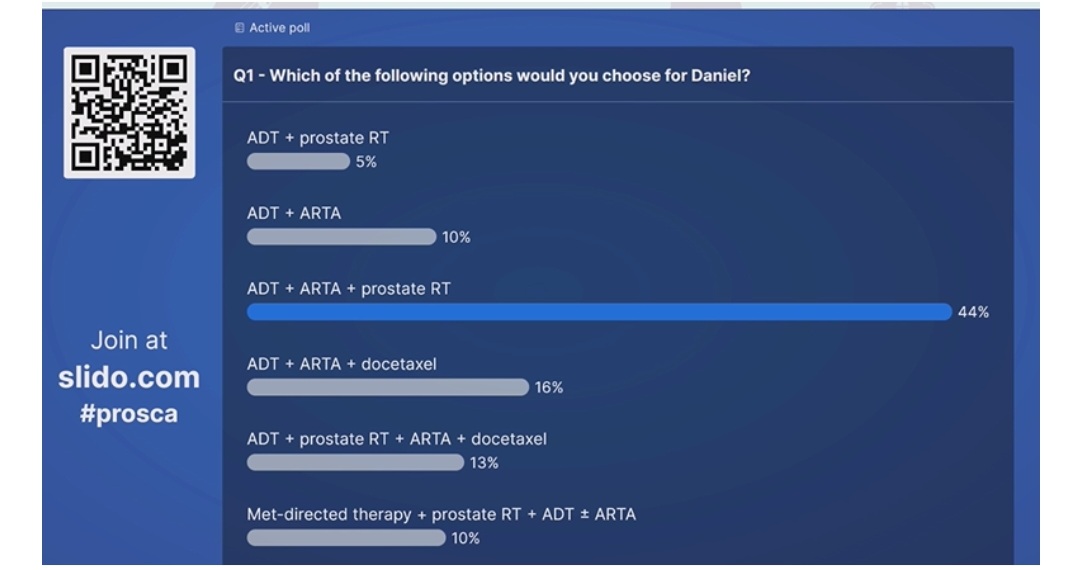This screenshot has width=1080, height=570.
Task: Select the ADT + prostate RT option
Action: (318, 138)
